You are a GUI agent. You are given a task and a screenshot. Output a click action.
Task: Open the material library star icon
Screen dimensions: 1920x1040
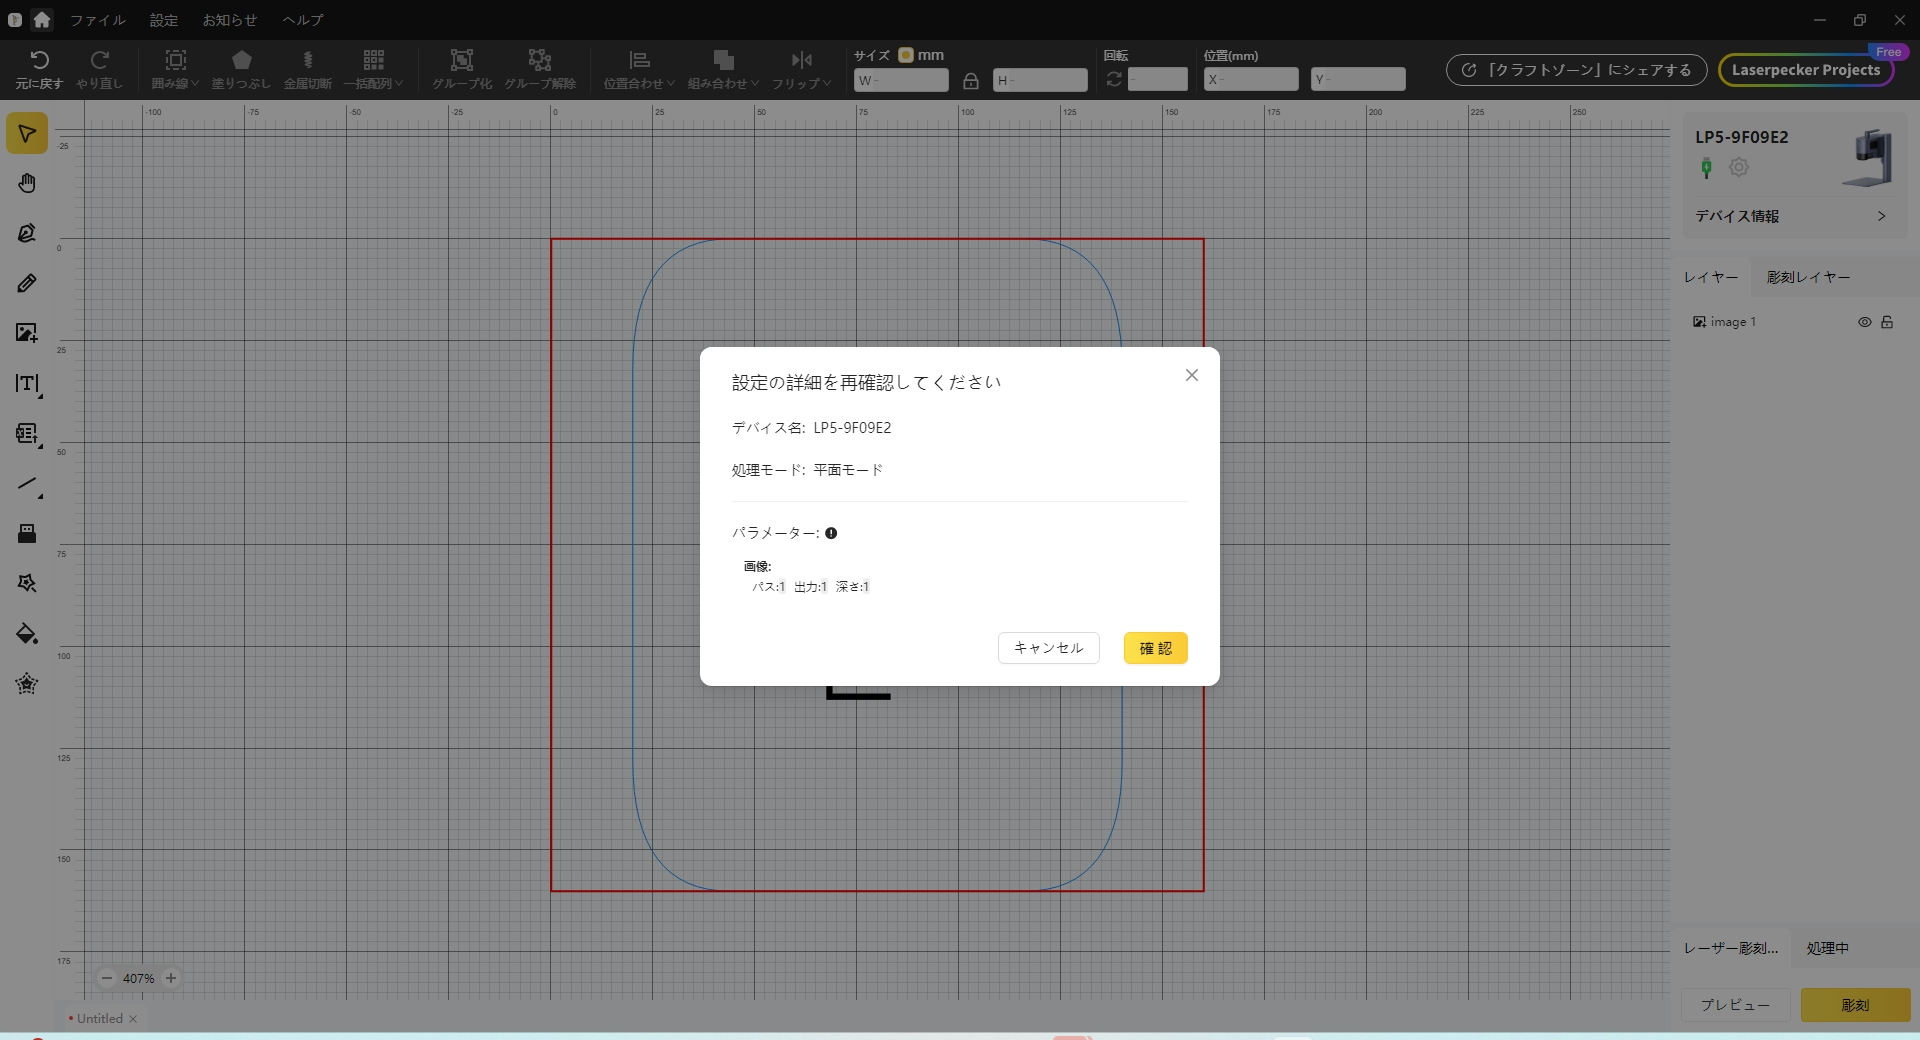click(x=27, y=684)
